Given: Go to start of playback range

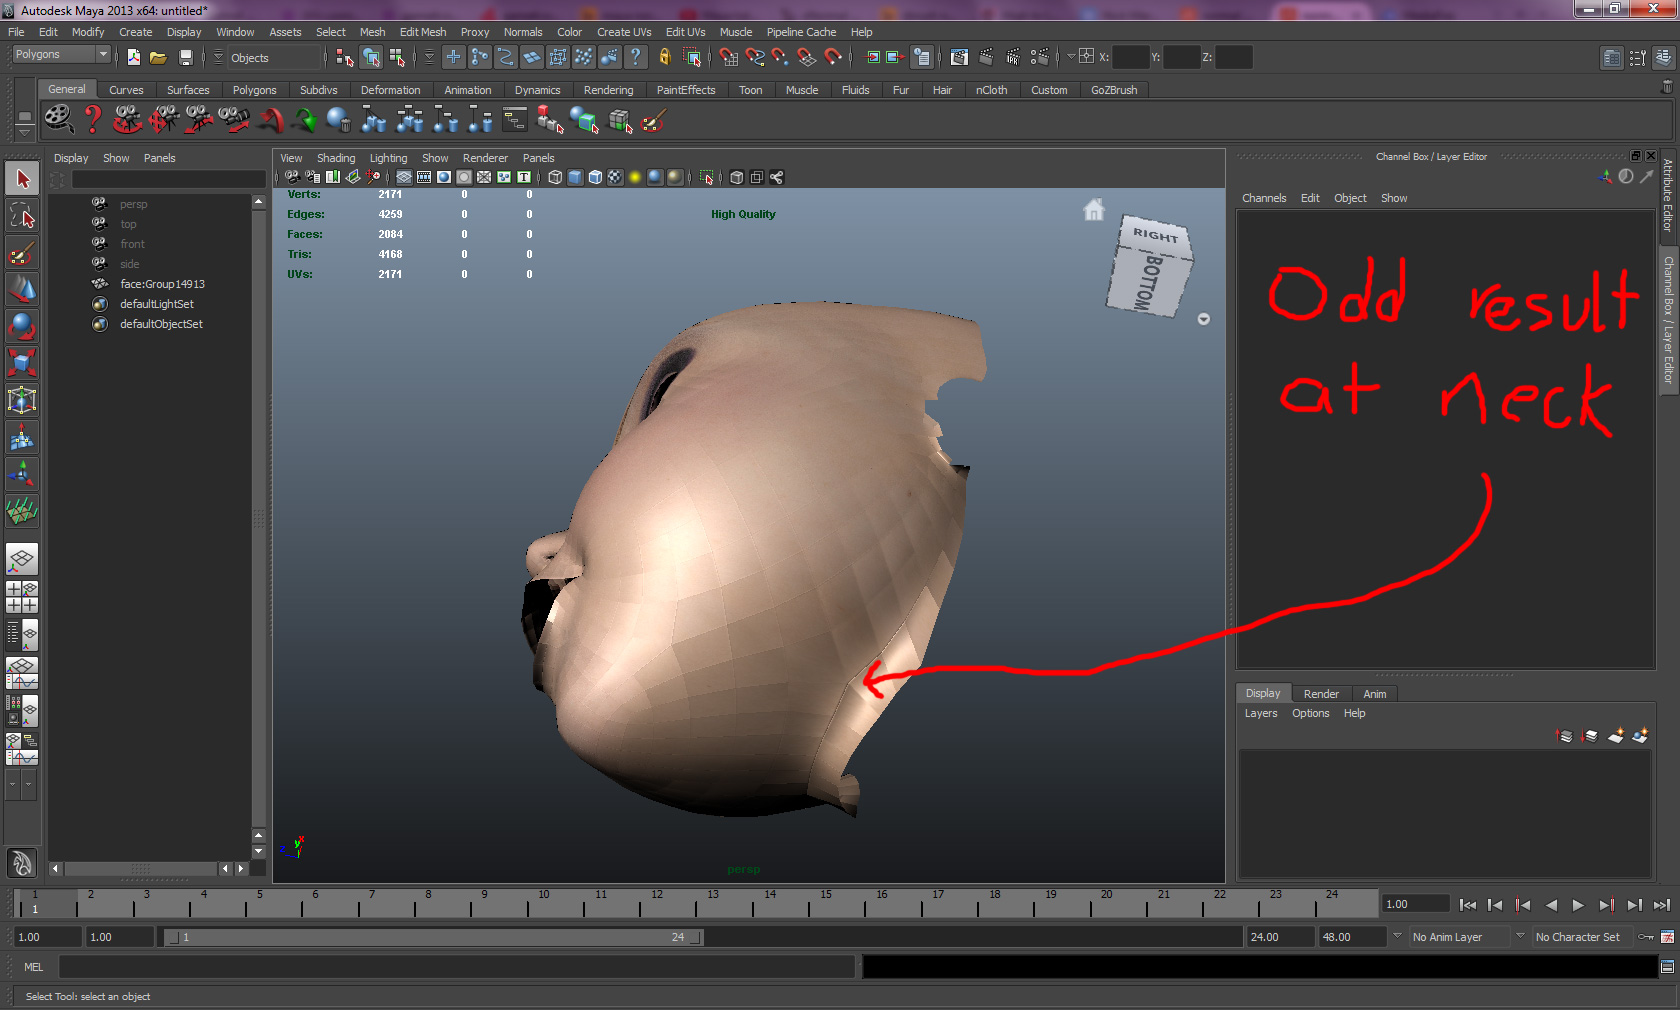Looking at the screenshot, I should point(1468,905).
